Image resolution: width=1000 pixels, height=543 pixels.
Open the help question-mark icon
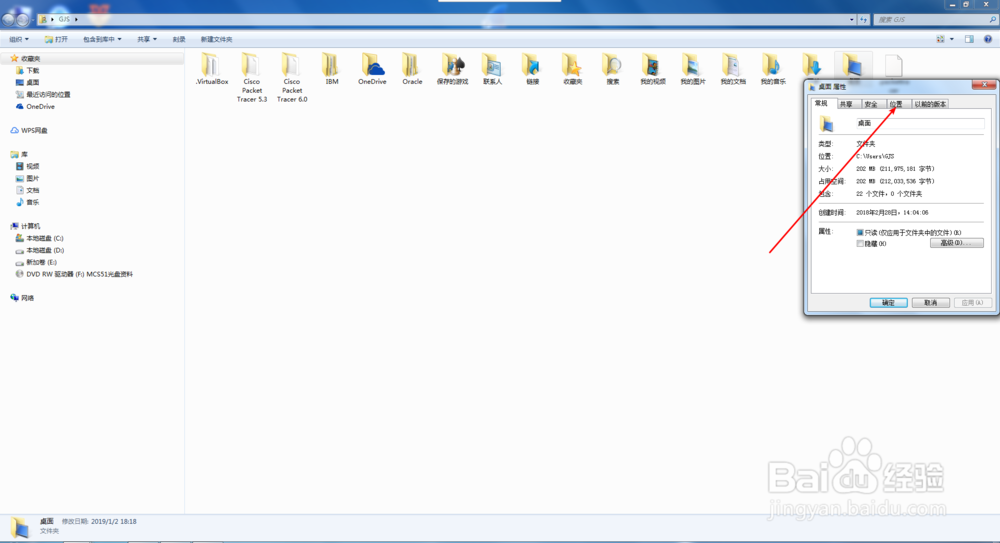pyautogui.click(x=987, y=39)
